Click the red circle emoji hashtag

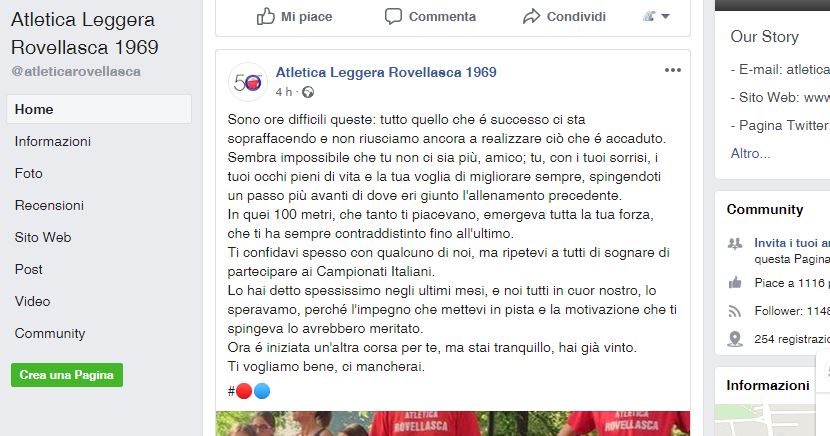244,391
